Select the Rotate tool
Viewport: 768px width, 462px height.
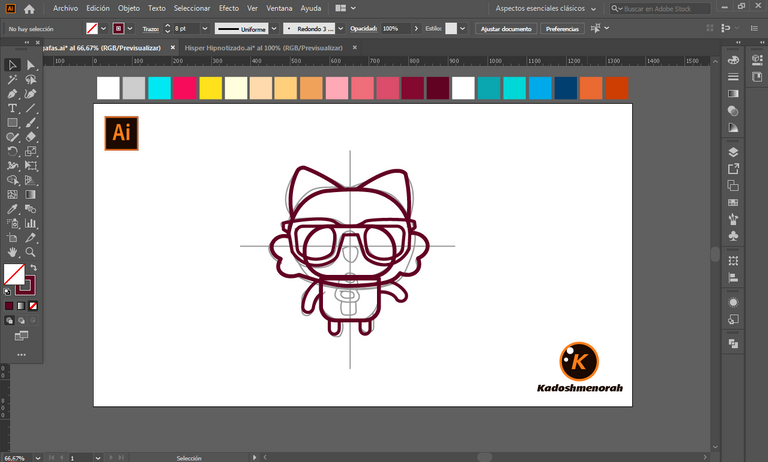(x=12, y=151)
